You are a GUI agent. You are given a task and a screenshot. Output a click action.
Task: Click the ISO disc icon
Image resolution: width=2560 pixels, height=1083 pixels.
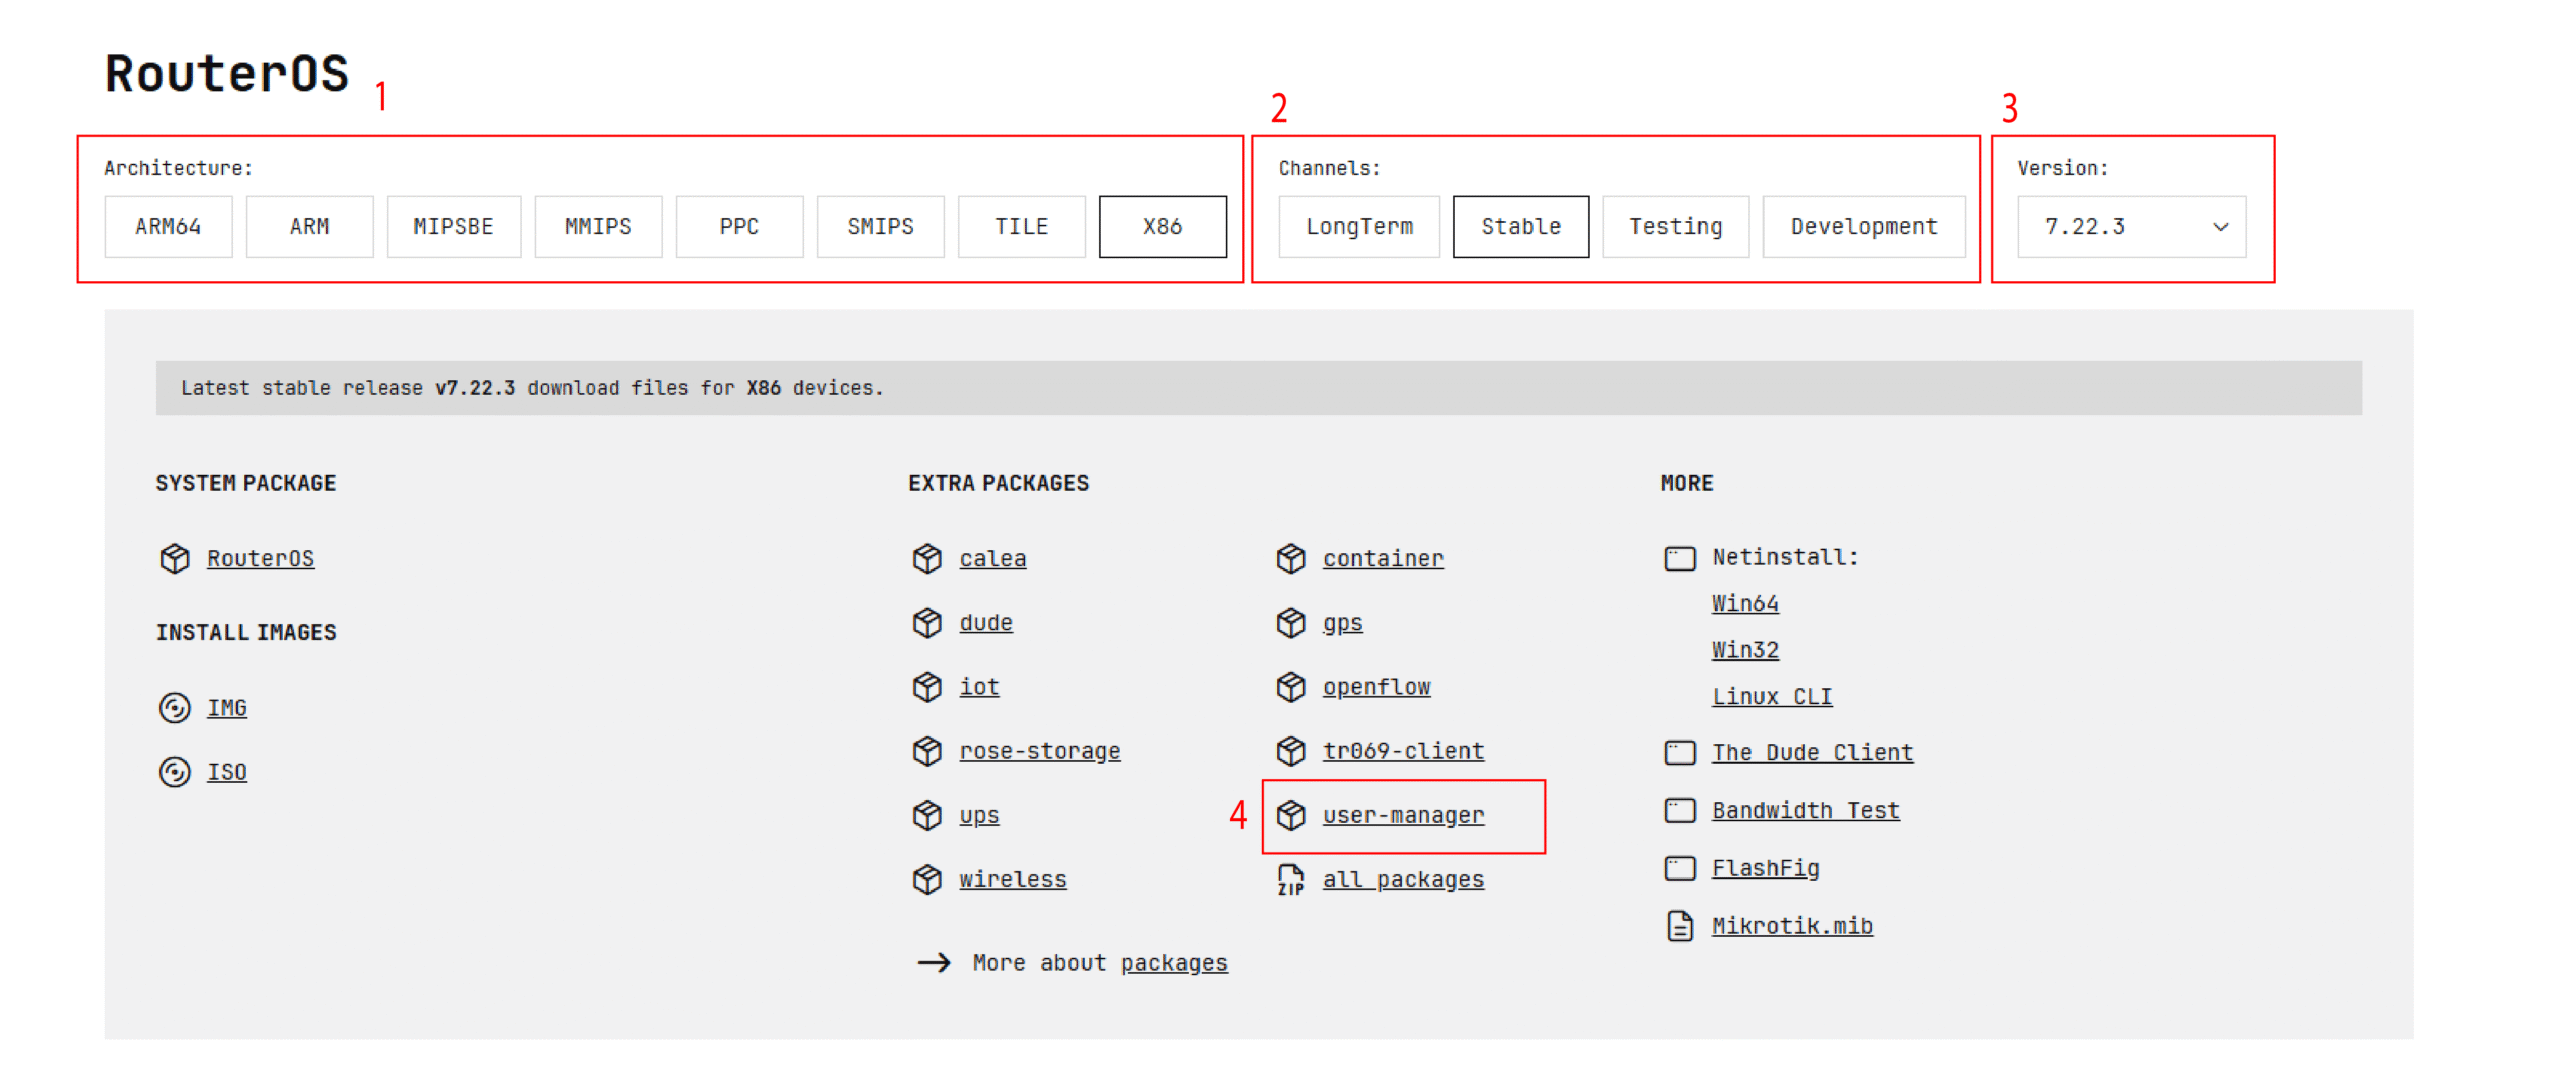click(175, 771)
